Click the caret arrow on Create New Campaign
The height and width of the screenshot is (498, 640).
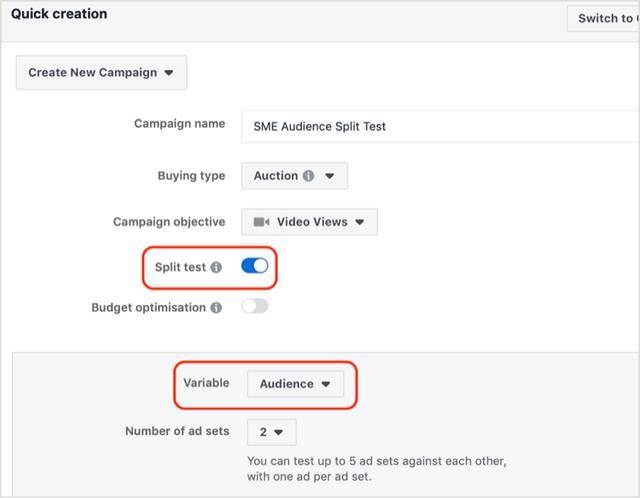point(168,73)
